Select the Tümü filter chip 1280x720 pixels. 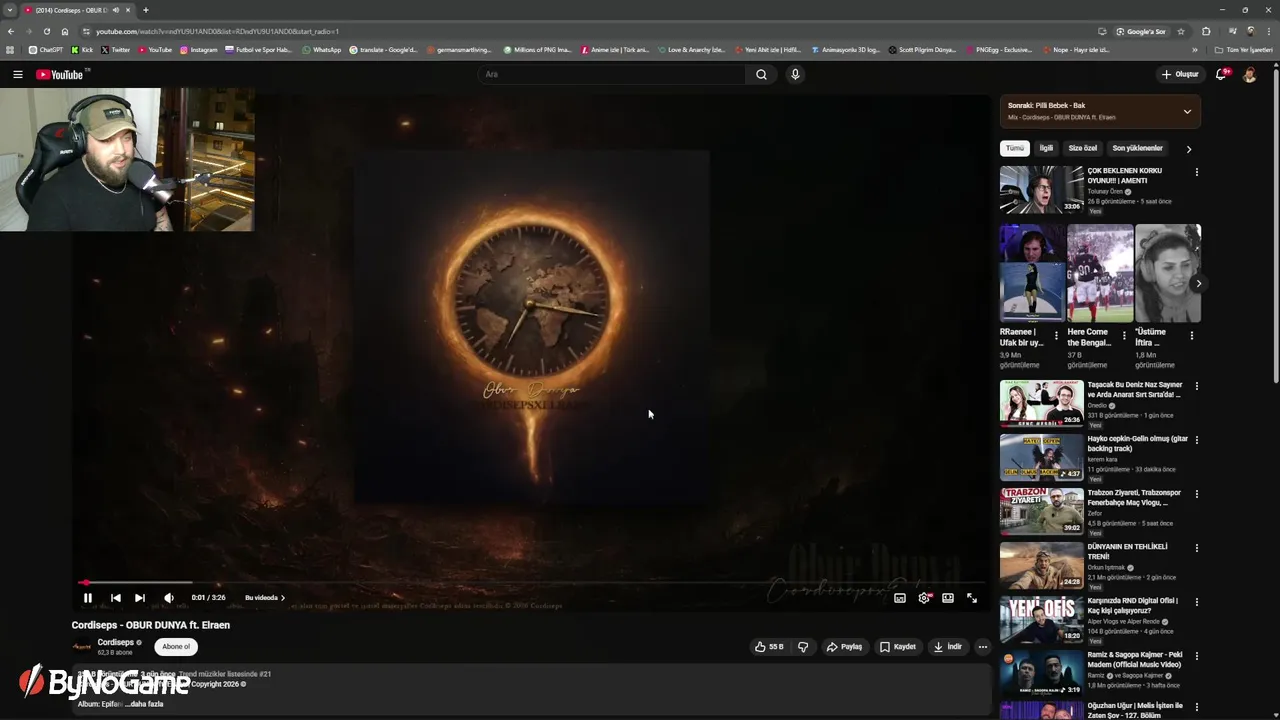pos(1015,148)
